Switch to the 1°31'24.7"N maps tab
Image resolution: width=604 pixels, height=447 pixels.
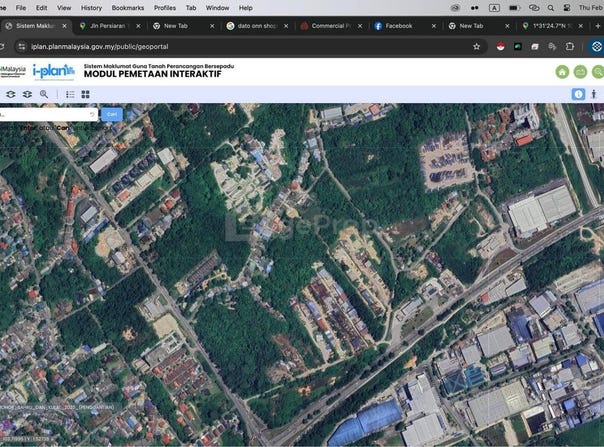[x=552, y=26]
